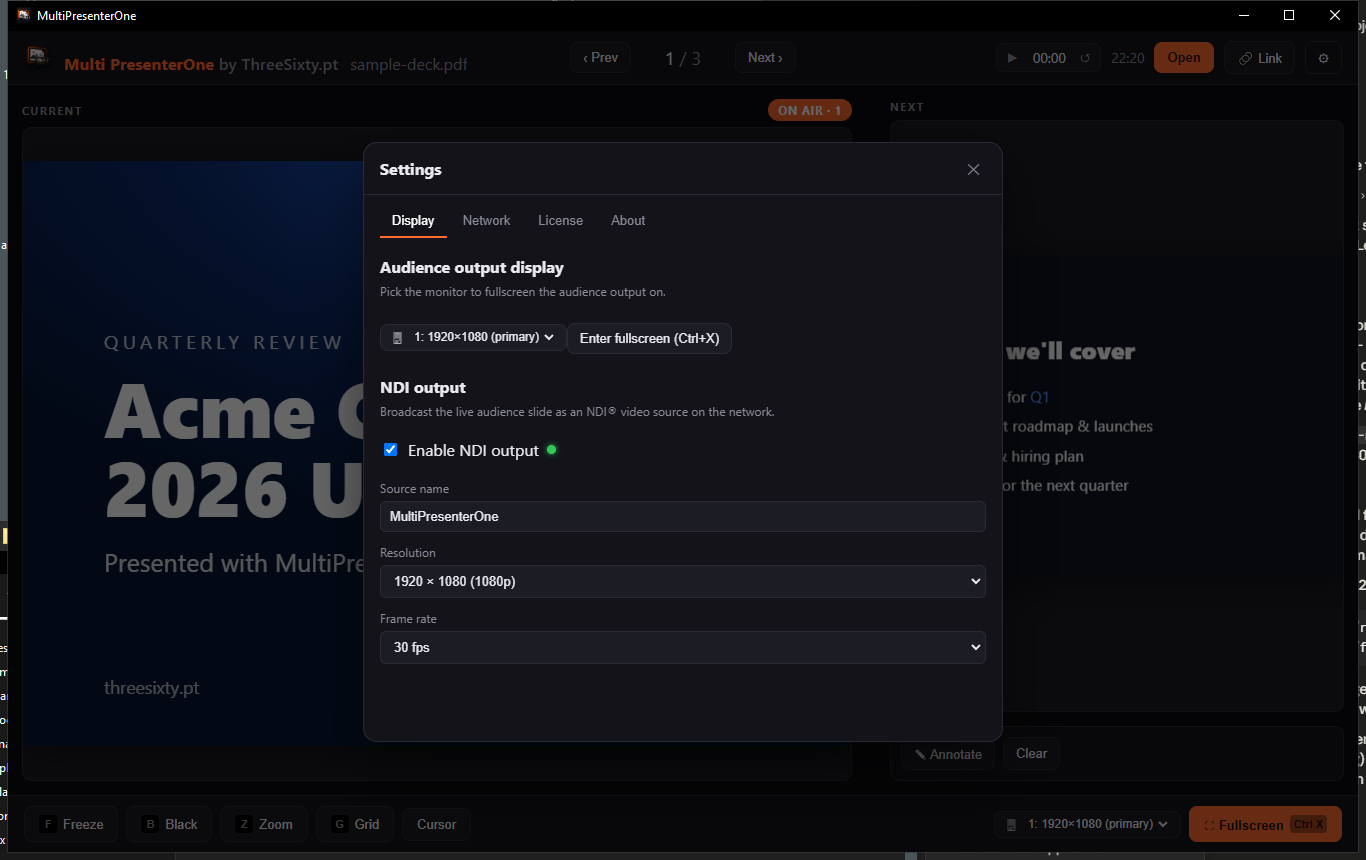This screenshot has width=1366, height=860.
Task: Switch to the Display tab
Action: (413, 220)
